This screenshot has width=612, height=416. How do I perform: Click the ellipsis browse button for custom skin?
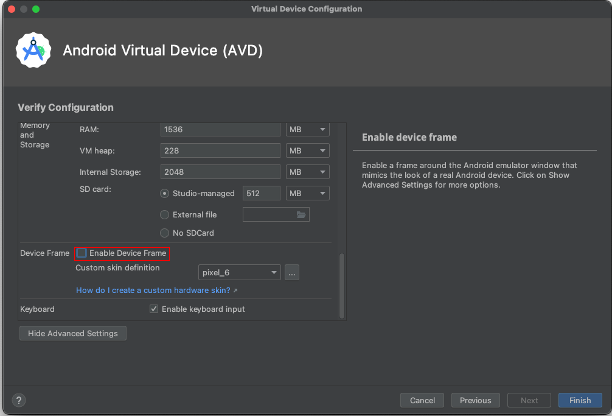[292, 272]
